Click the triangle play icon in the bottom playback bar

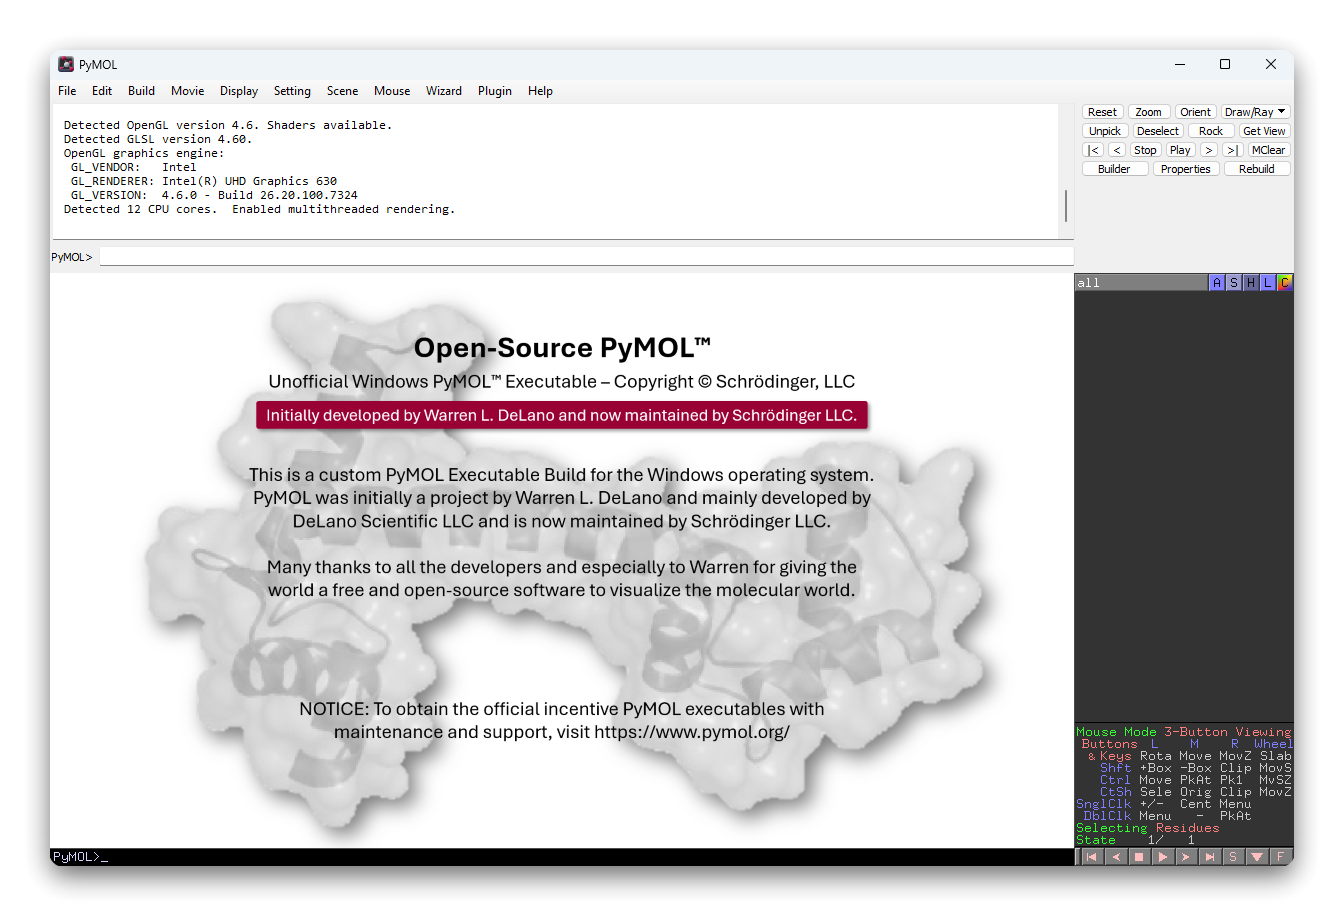coord(1162,857)
